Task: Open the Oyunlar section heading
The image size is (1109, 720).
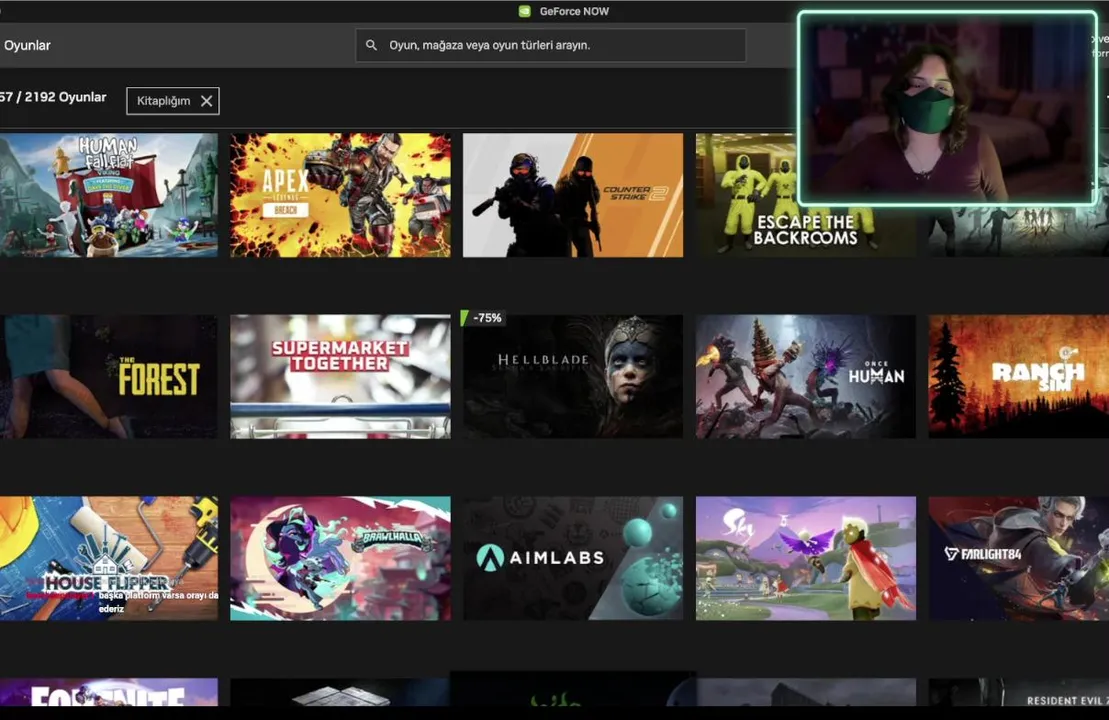Action: (x=28, y=45)
